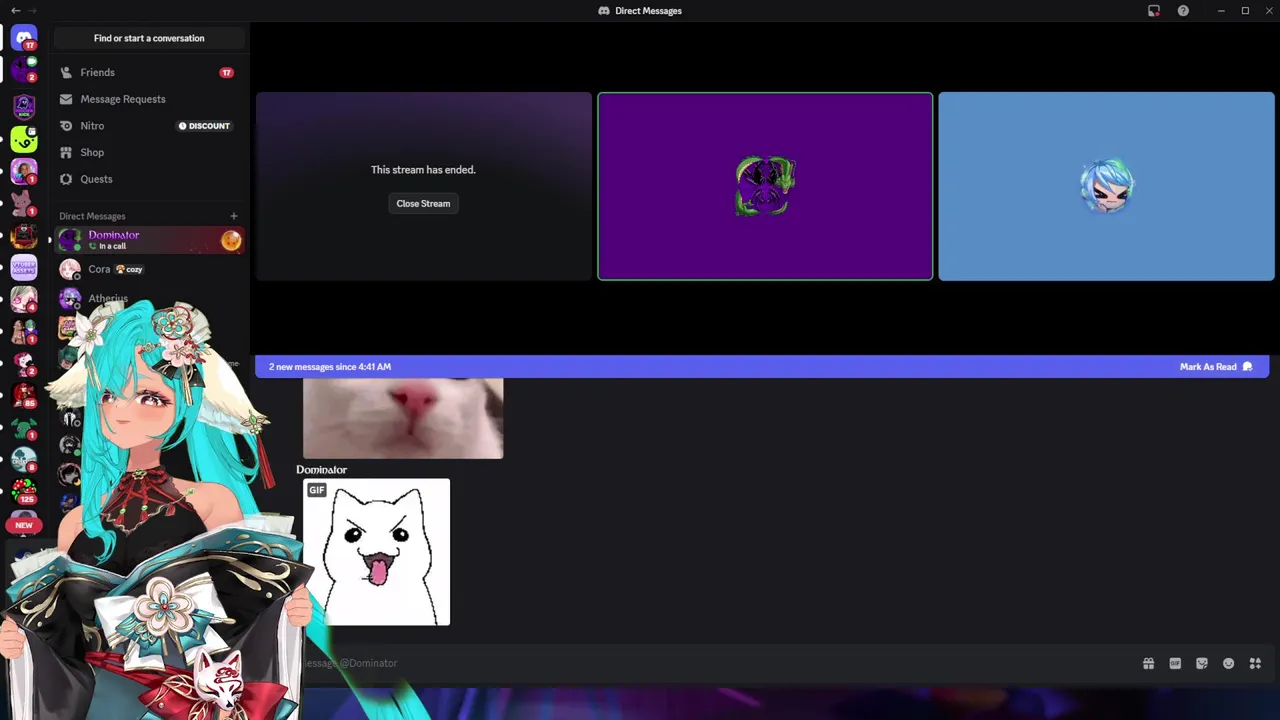Click the Nitro DISCOUNT badge

pos(204,126)
